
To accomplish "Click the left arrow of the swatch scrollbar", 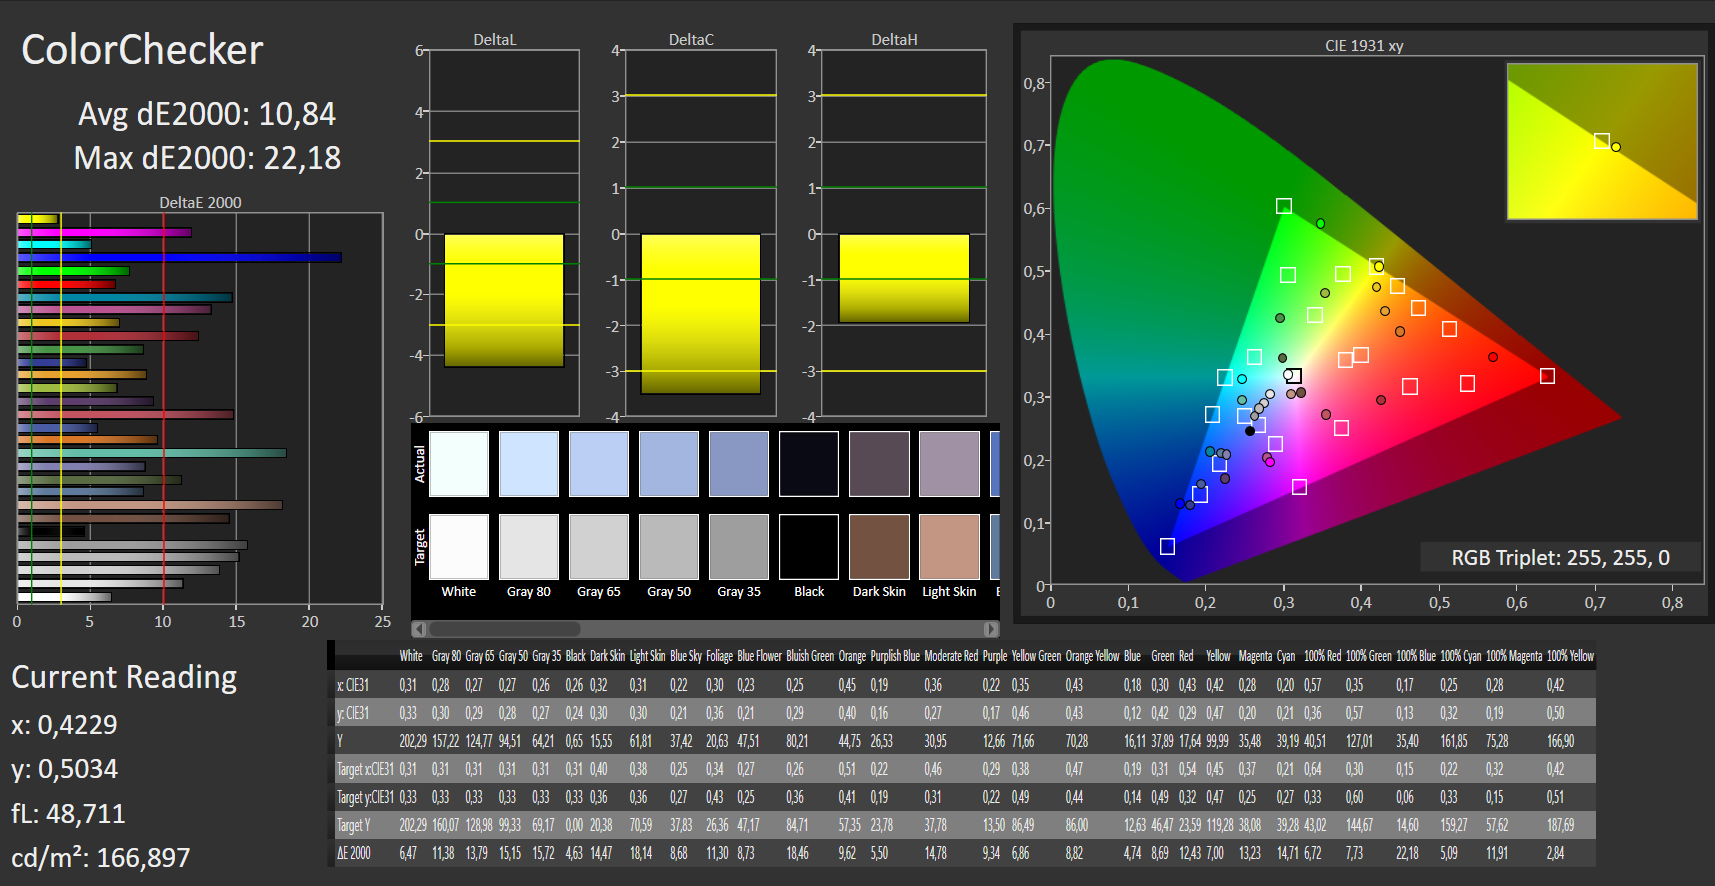I will click(x=420, y=629).
